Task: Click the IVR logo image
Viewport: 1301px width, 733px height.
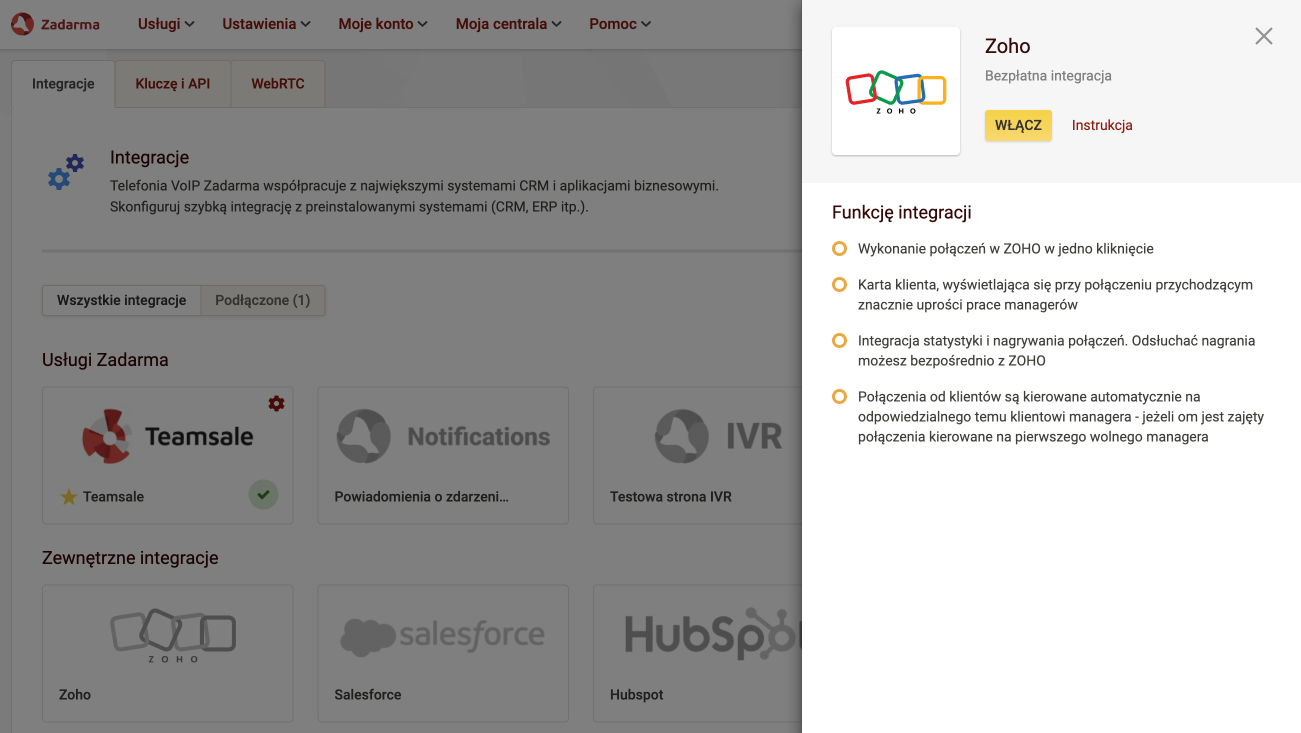Action: point(718,436)
